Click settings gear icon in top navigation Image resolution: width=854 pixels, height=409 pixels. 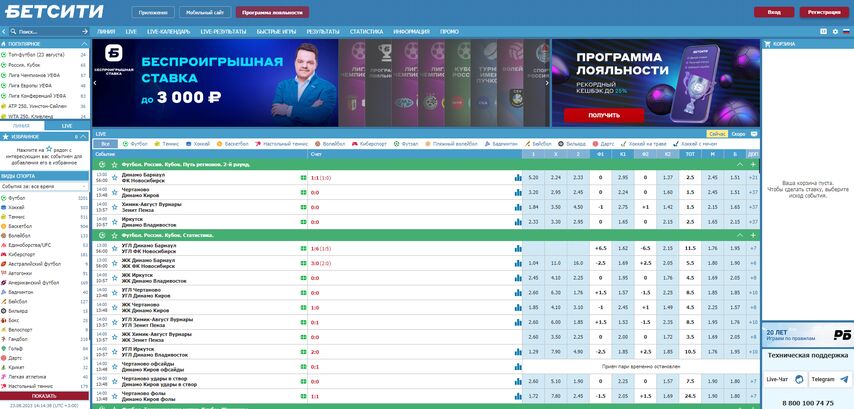[x=835, y=32]
